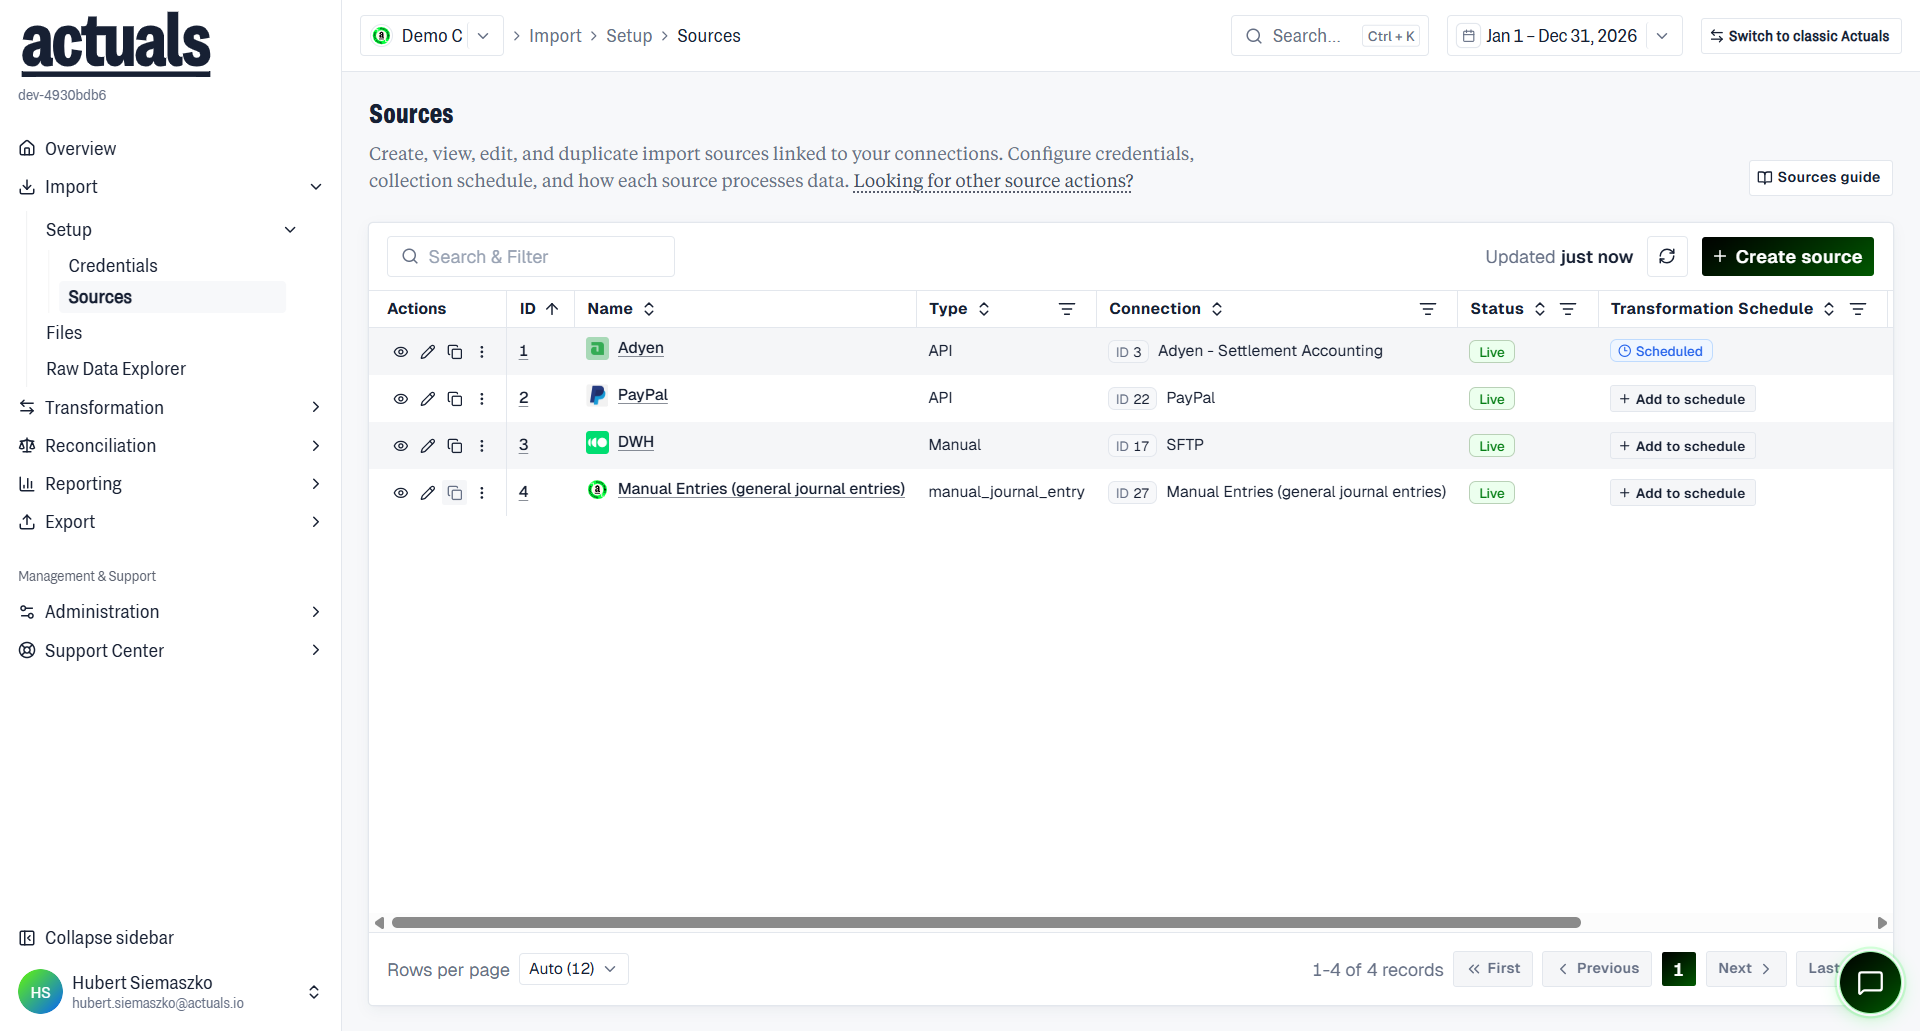Screen dimensions: 1920x1031
Task: Open Credentials in sidebar
Action: pyautogui.click(x=113, y=265)
